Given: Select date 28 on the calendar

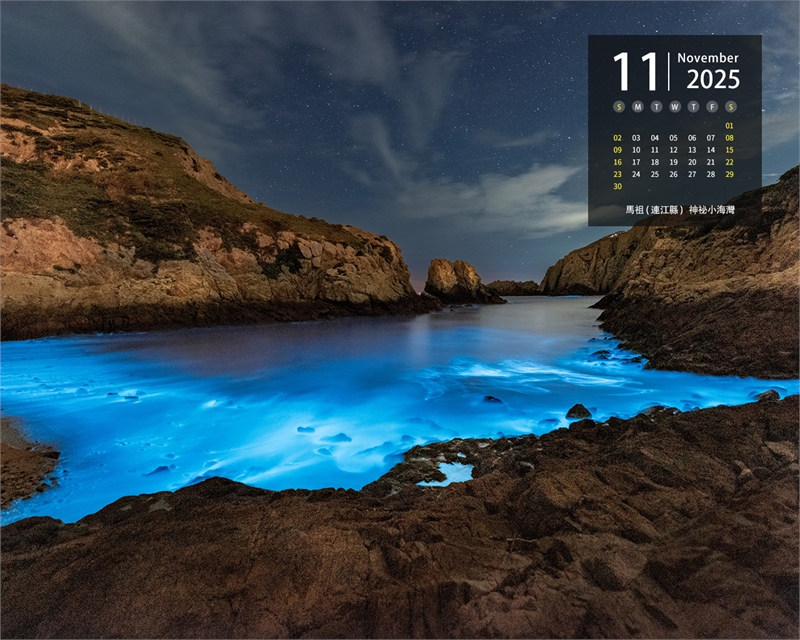Looking at the screenshot, I should (711, 174).
